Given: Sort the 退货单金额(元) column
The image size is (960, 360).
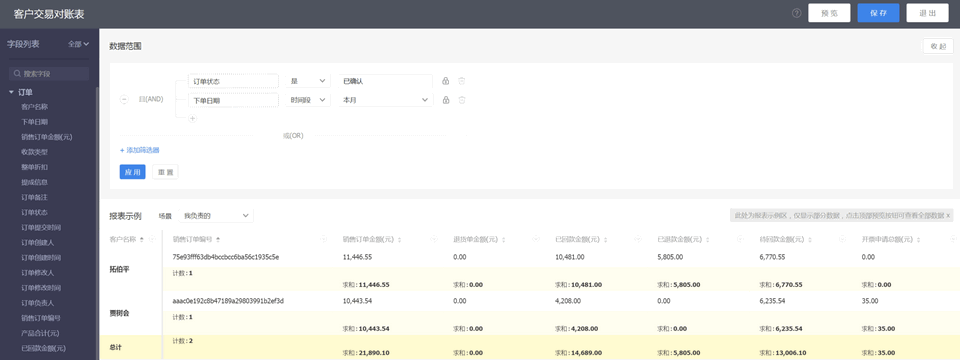Looking at the screenshot, I should pos(504,239).
